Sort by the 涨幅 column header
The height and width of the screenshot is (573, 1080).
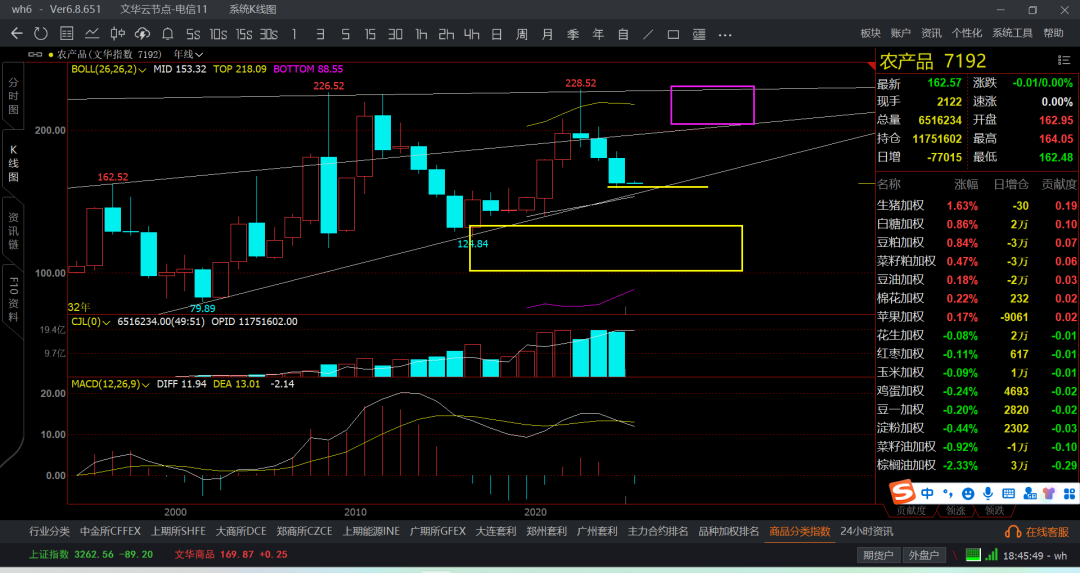966,184
